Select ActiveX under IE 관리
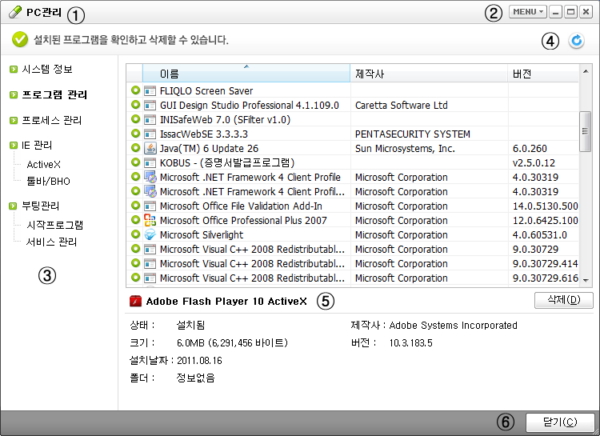The height and width of the screenshot is (436, 600). (x=43, y=164)
